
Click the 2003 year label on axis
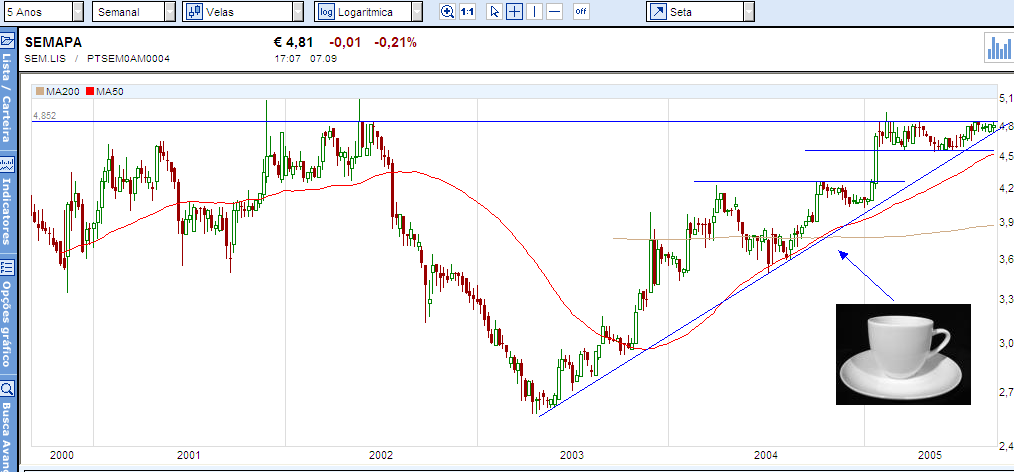[572, 455]
